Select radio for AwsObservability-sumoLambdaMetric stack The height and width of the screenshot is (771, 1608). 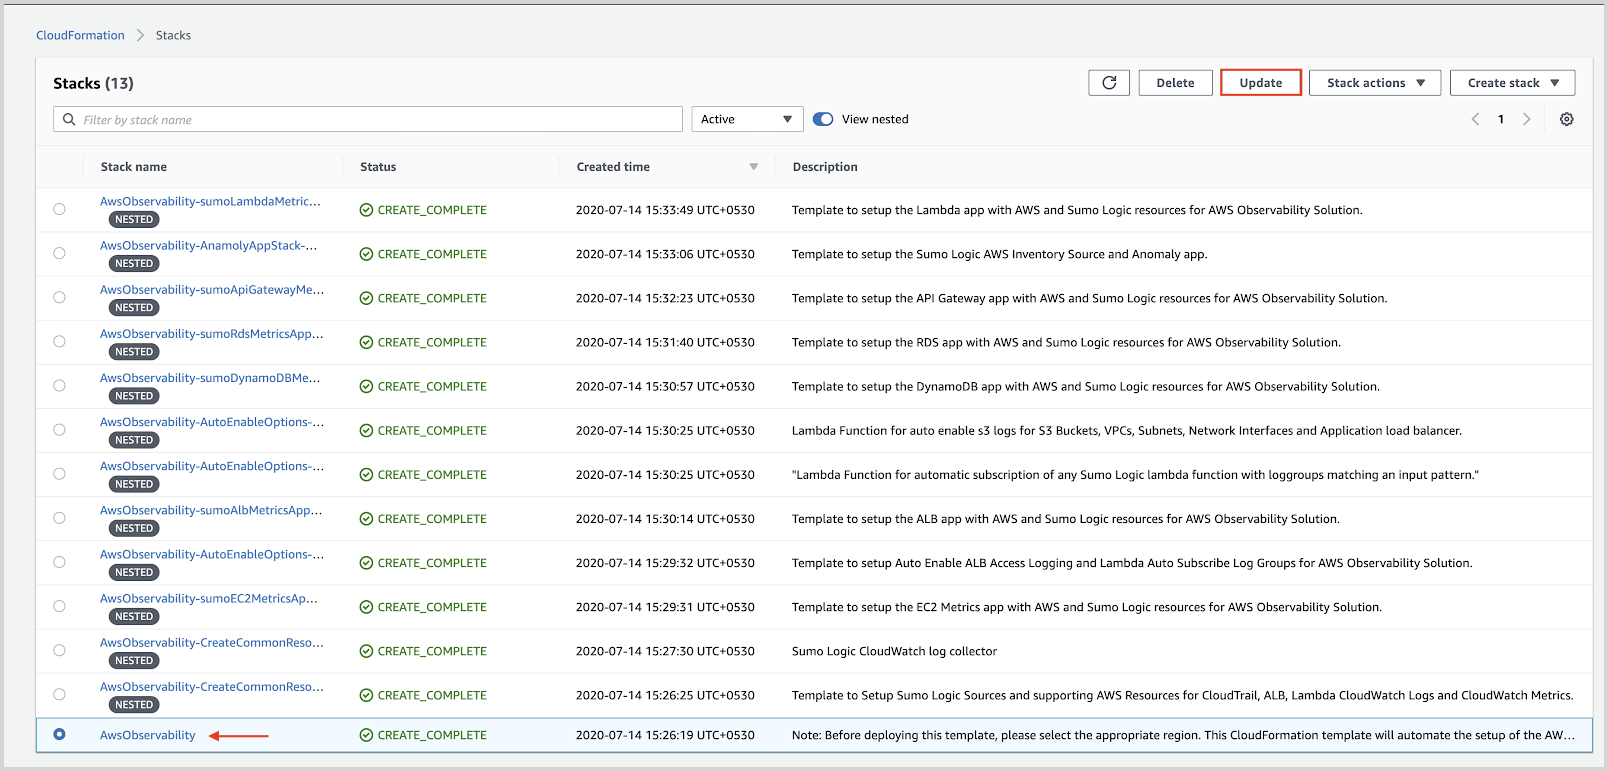(60, 209)
